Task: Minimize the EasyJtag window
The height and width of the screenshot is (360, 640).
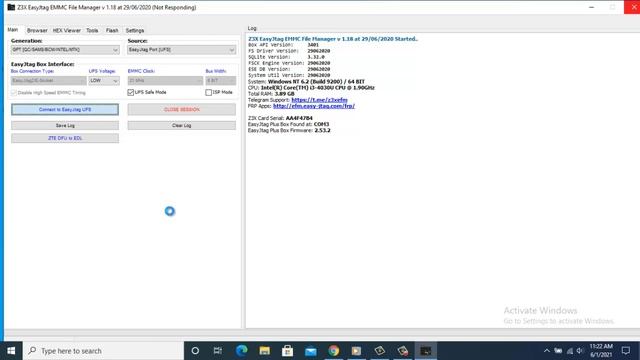Action: (591, 7)
